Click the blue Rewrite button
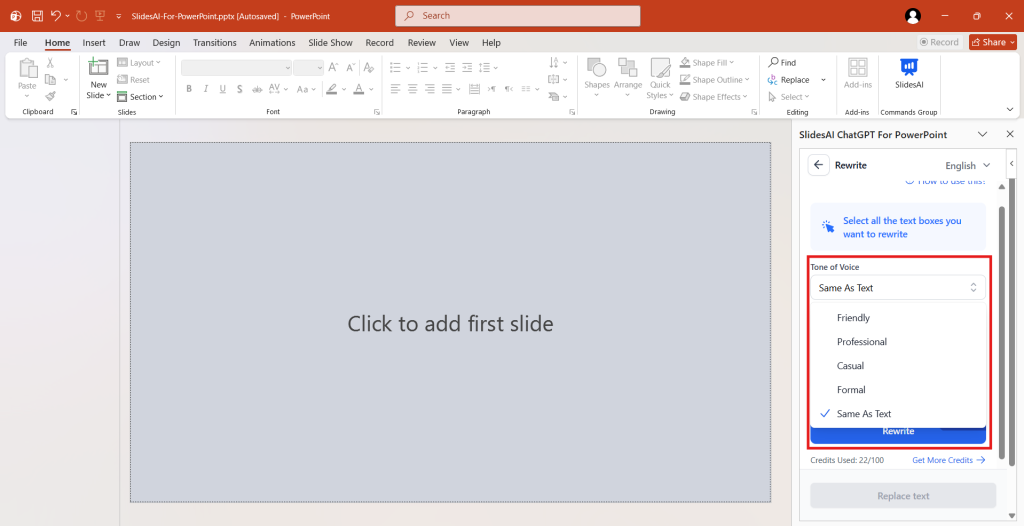The width and height of the screenshot is (1024, 526). click(898, 433)
